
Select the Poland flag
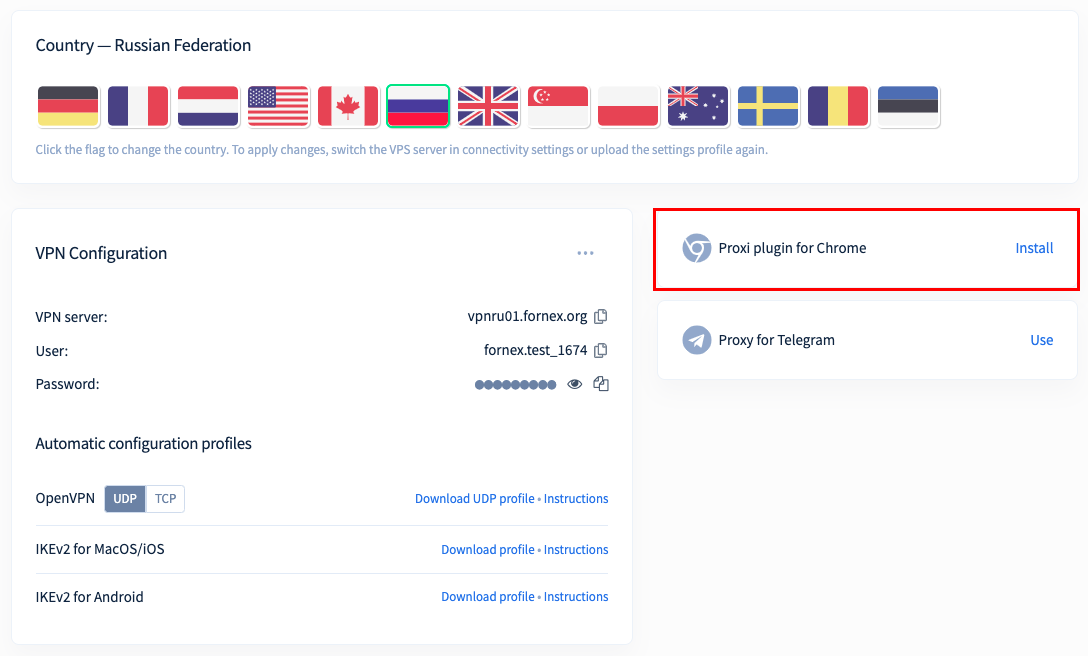628,106
